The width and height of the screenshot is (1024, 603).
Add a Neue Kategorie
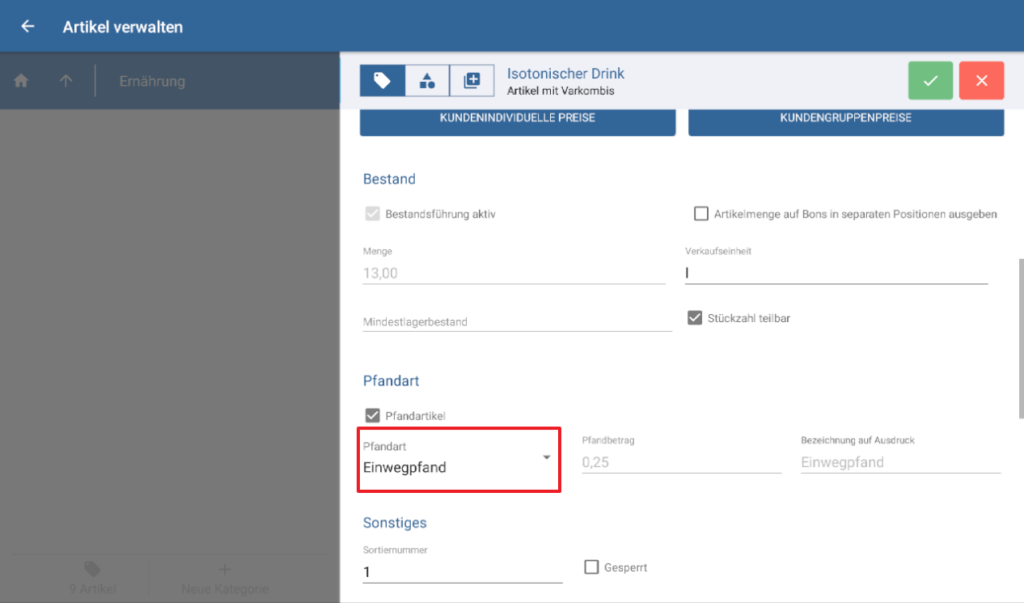(224, 578)
